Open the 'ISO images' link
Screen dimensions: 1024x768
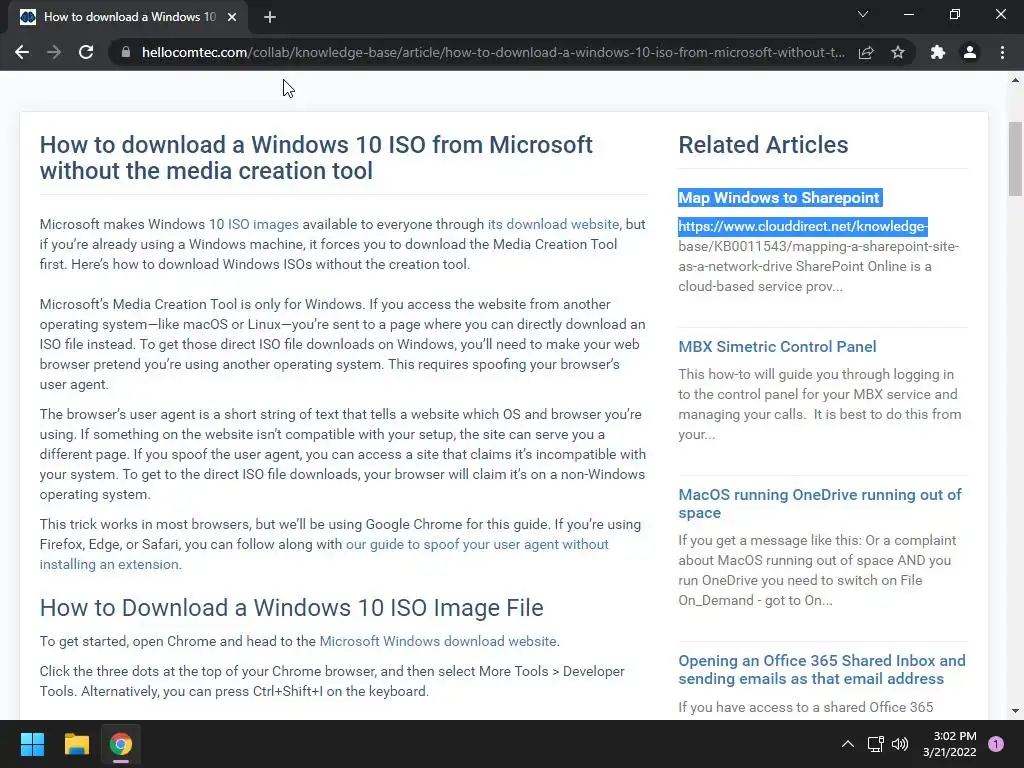[x=263, y=225]
